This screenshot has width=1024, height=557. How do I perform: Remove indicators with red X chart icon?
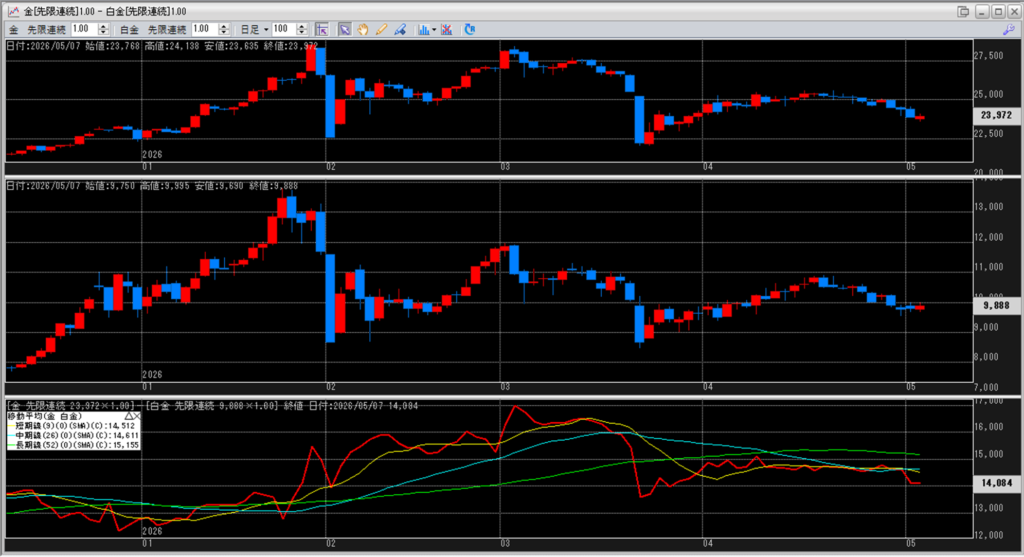(447, 29)
